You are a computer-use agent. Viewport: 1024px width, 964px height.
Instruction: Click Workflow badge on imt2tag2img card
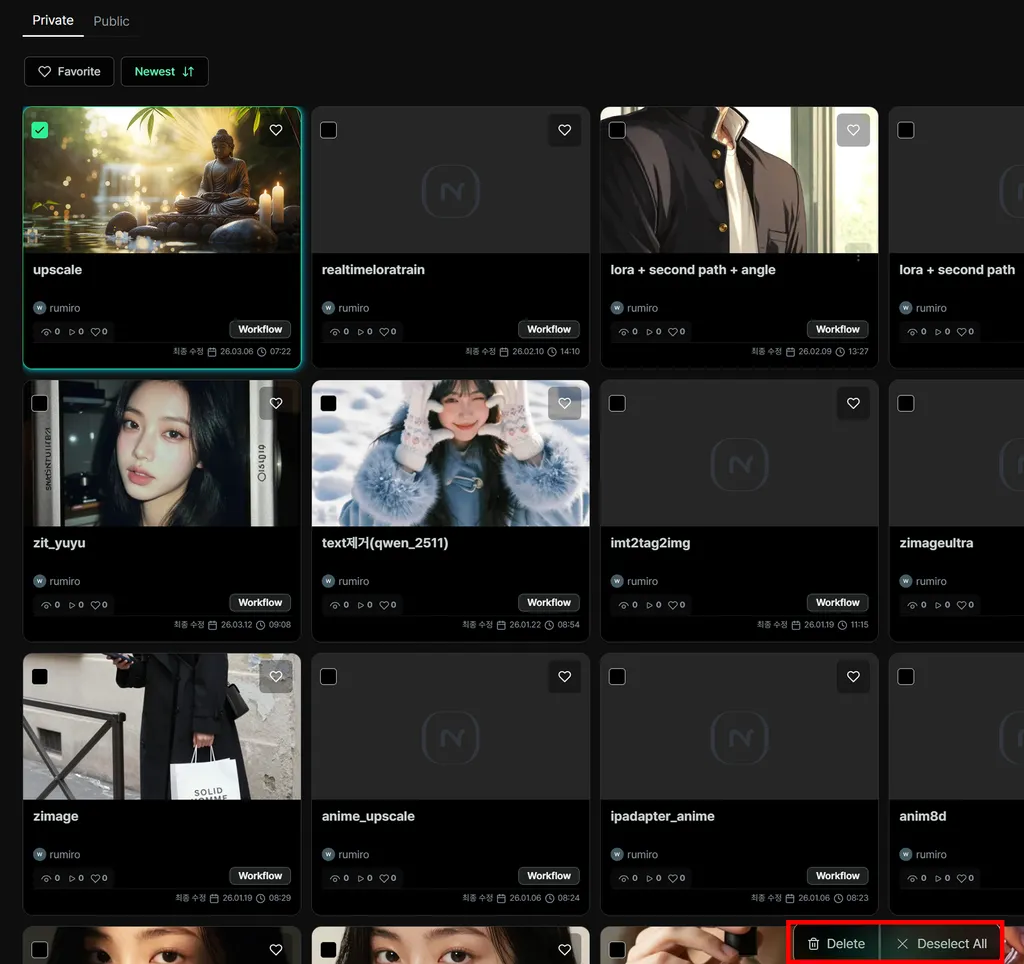837,602
